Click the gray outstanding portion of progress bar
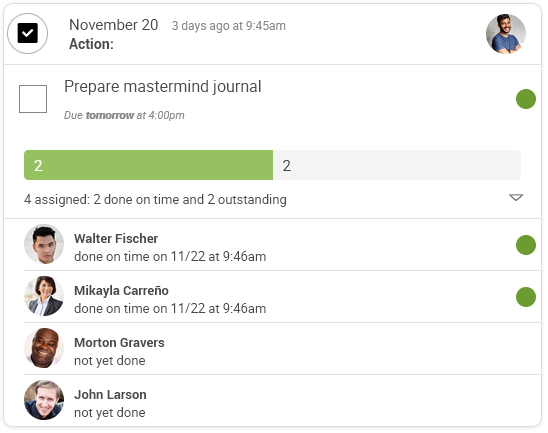This screenshot has height=433, width=548. pos(397,165)
